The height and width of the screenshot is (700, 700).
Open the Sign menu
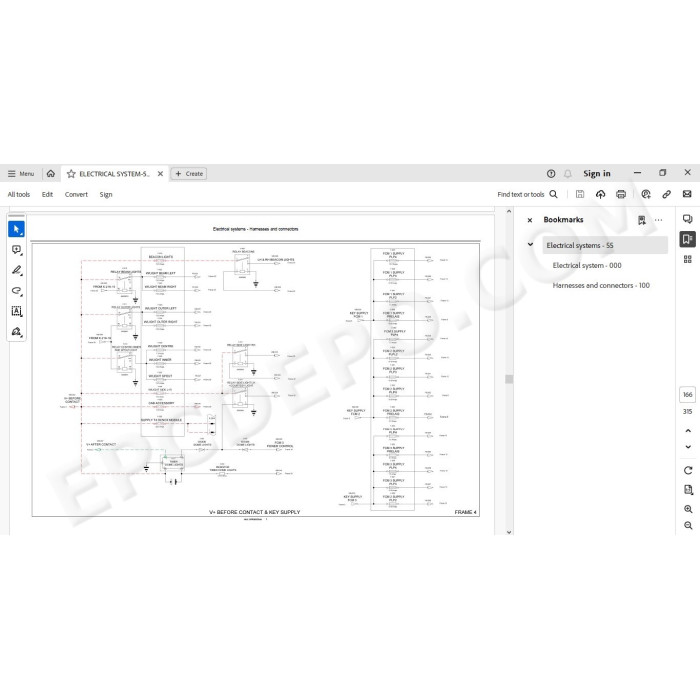tap(106, 194)
